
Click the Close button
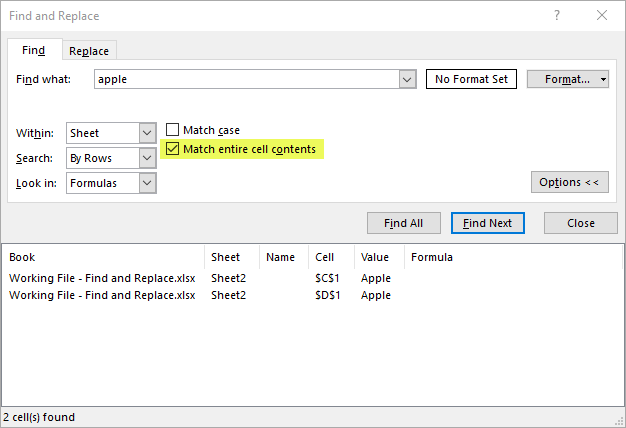(x=580, y=223)
